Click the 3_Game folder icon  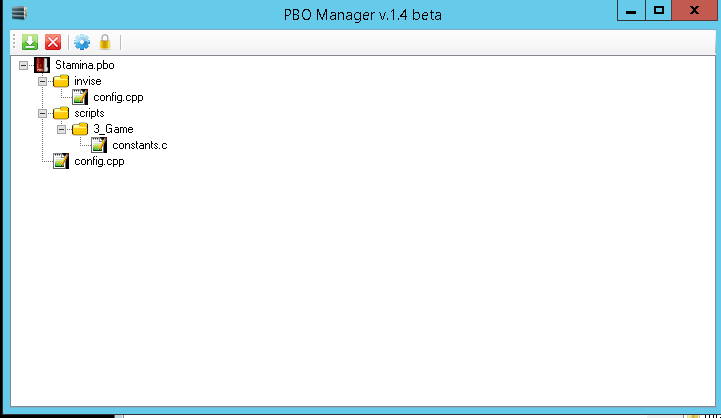pyautogui.click(x=80, y=129)
